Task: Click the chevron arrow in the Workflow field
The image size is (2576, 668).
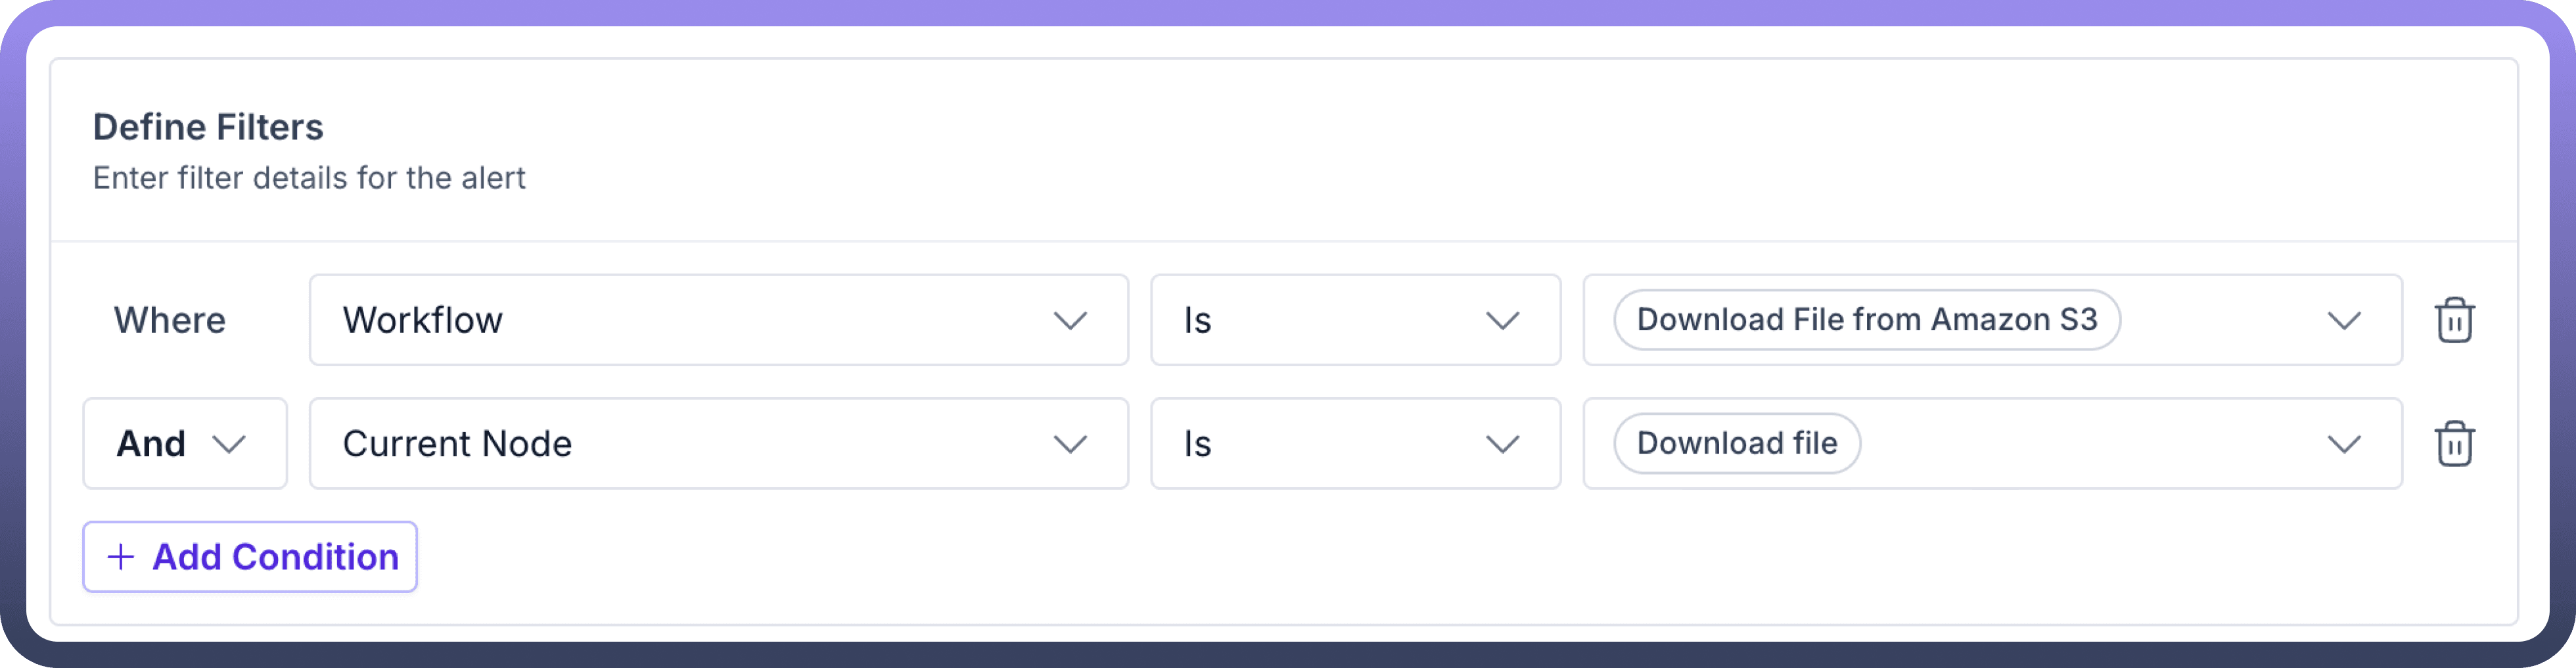Action: coord(1069,321)
